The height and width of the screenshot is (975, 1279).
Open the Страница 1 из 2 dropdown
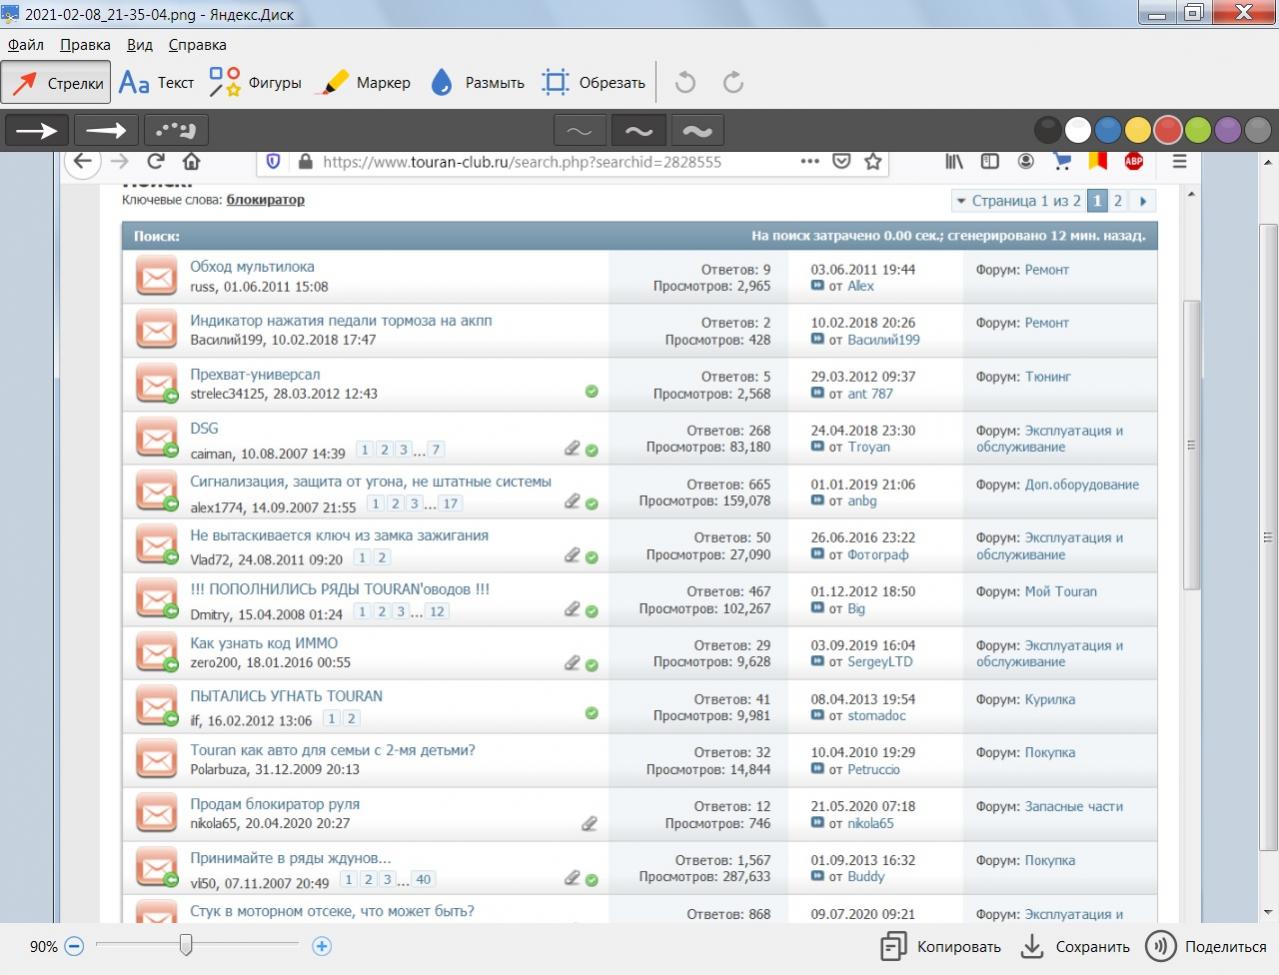point(1017,201)
